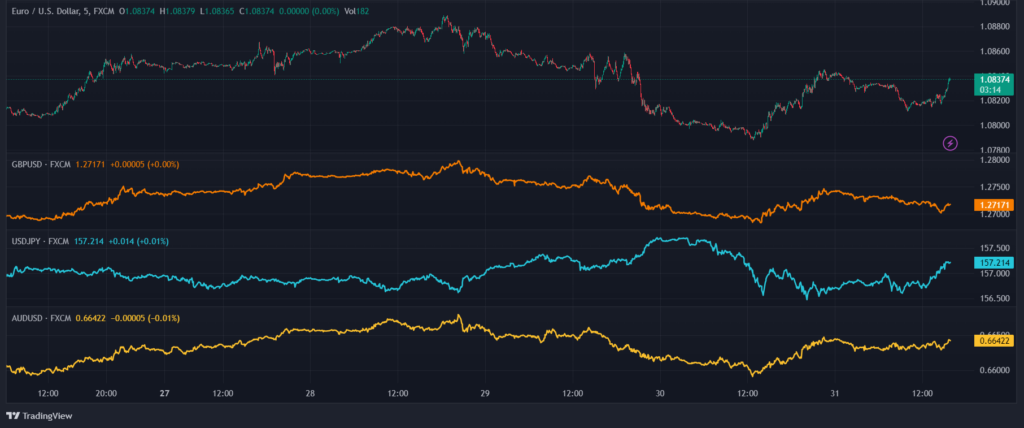The height and width of the screenshot is (428, 1024).
Task: Click date 27 on the time axis
Action: coord(163,393)
